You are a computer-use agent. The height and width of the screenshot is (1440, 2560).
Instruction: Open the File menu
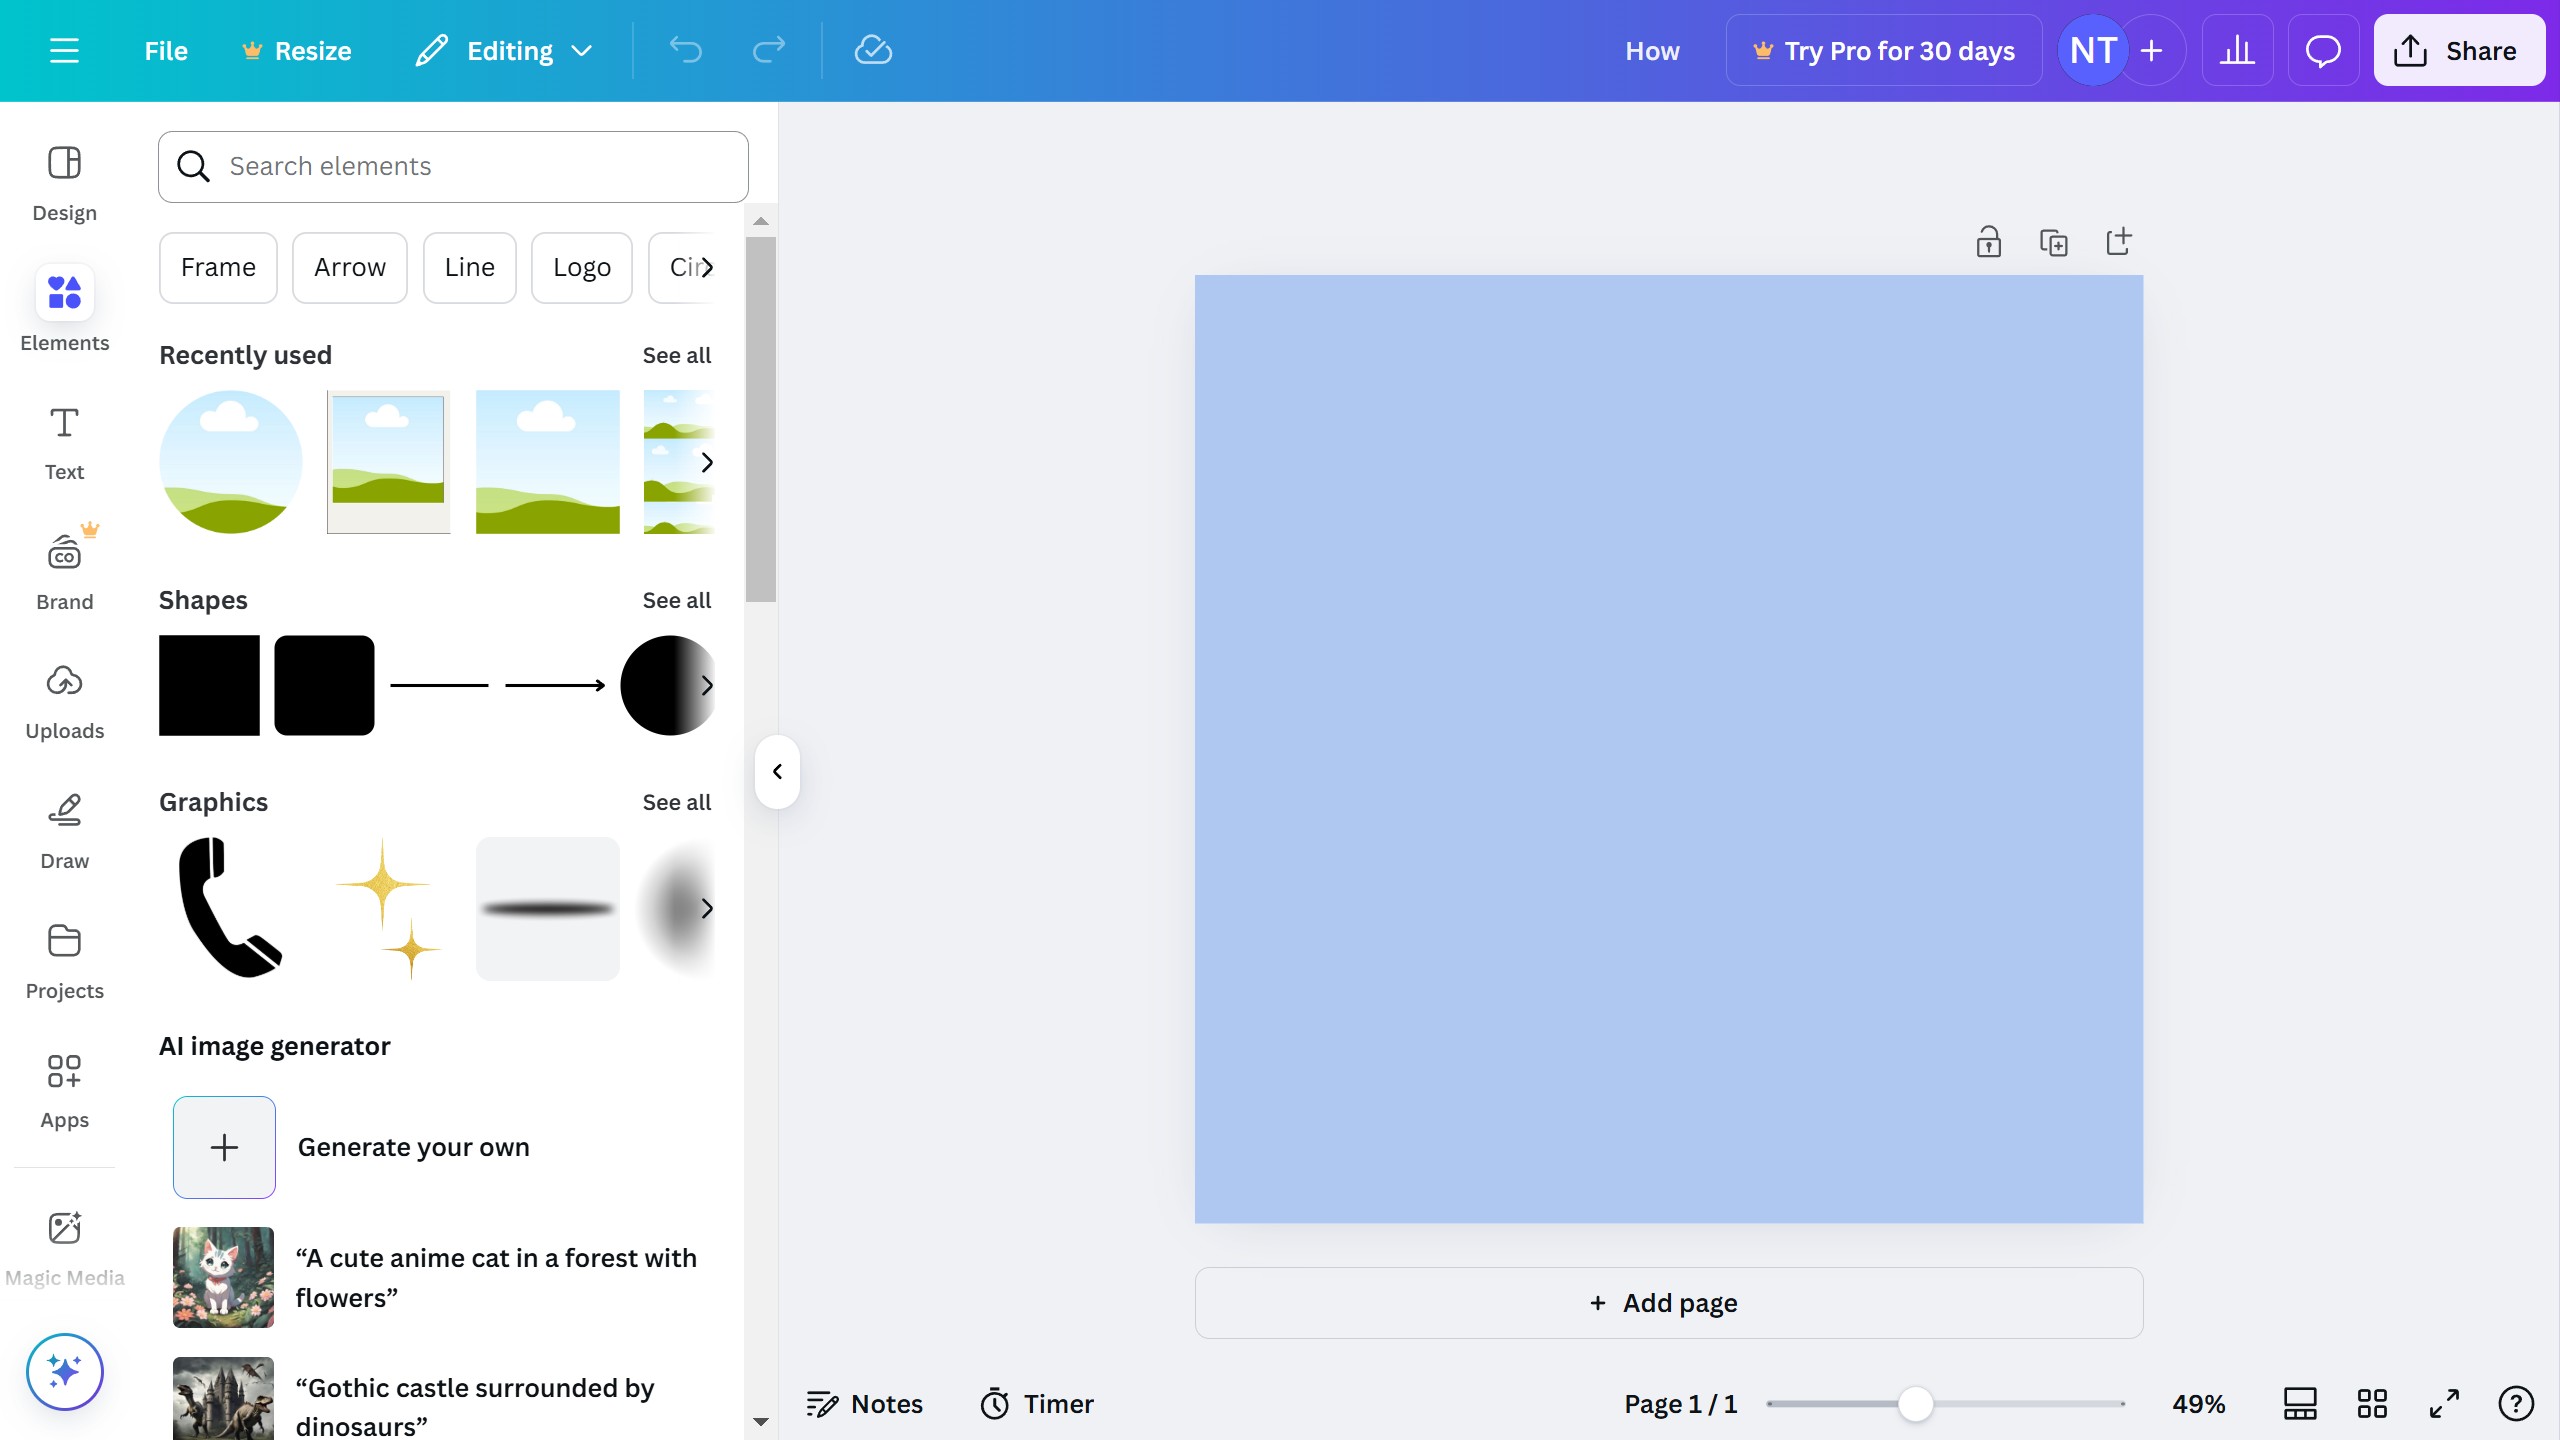(x=165, y=50)
